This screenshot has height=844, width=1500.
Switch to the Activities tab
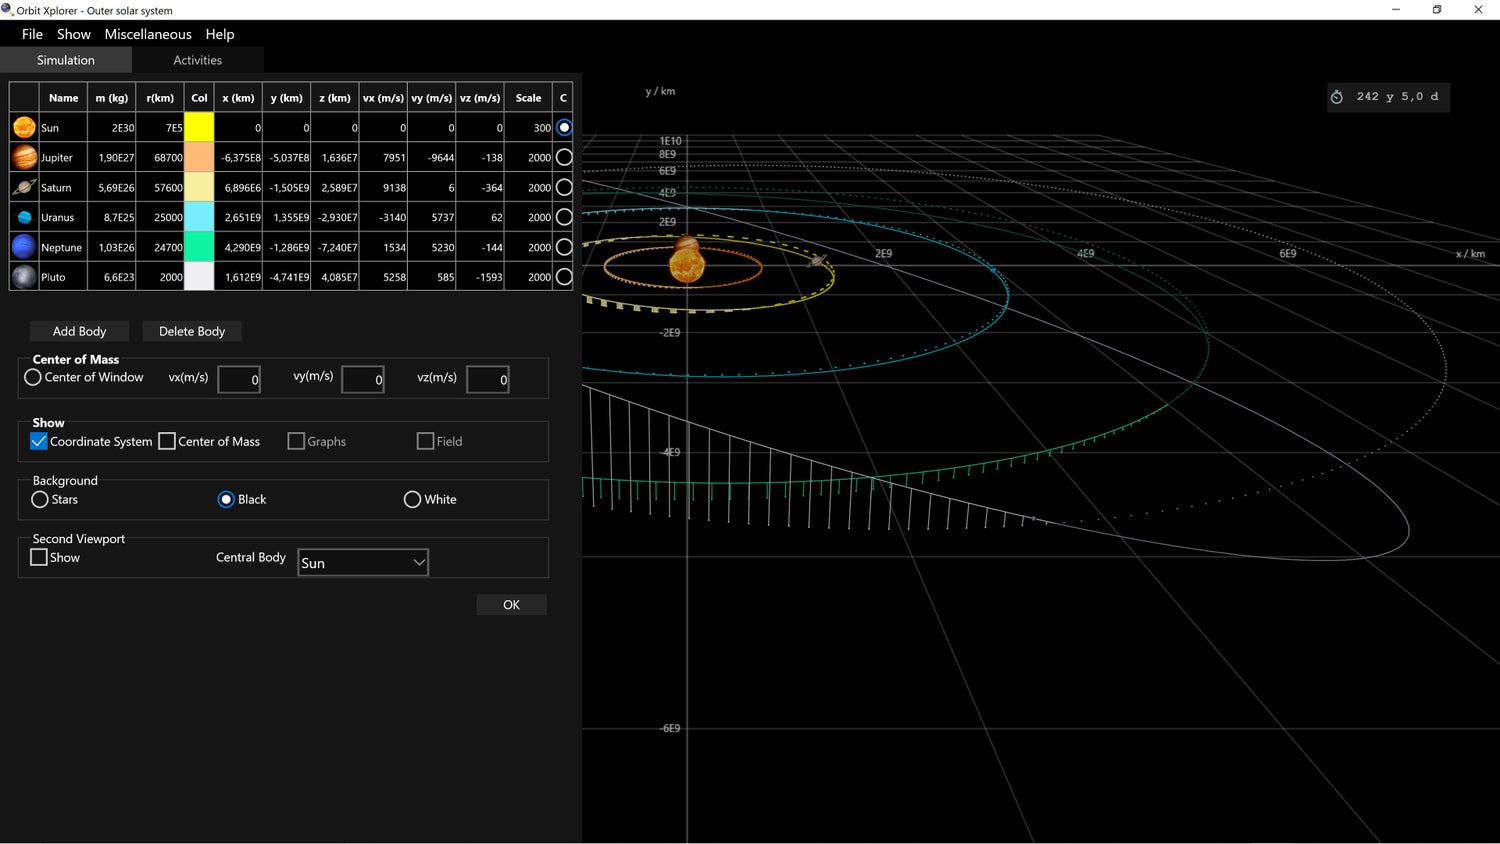(x=198, y=60)
